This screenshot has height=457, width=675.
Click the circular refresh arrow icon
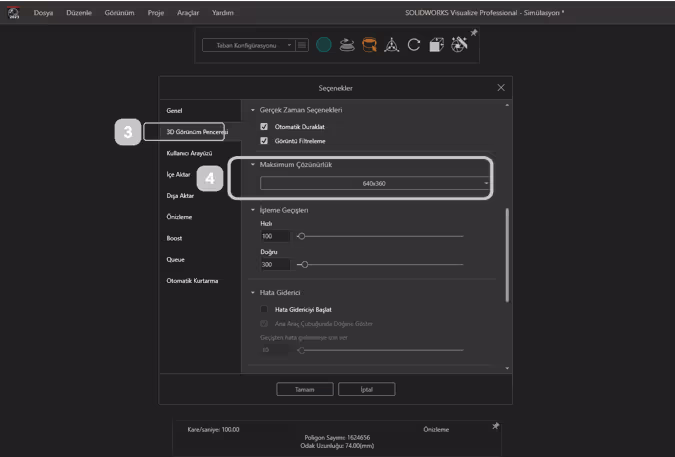414,45
